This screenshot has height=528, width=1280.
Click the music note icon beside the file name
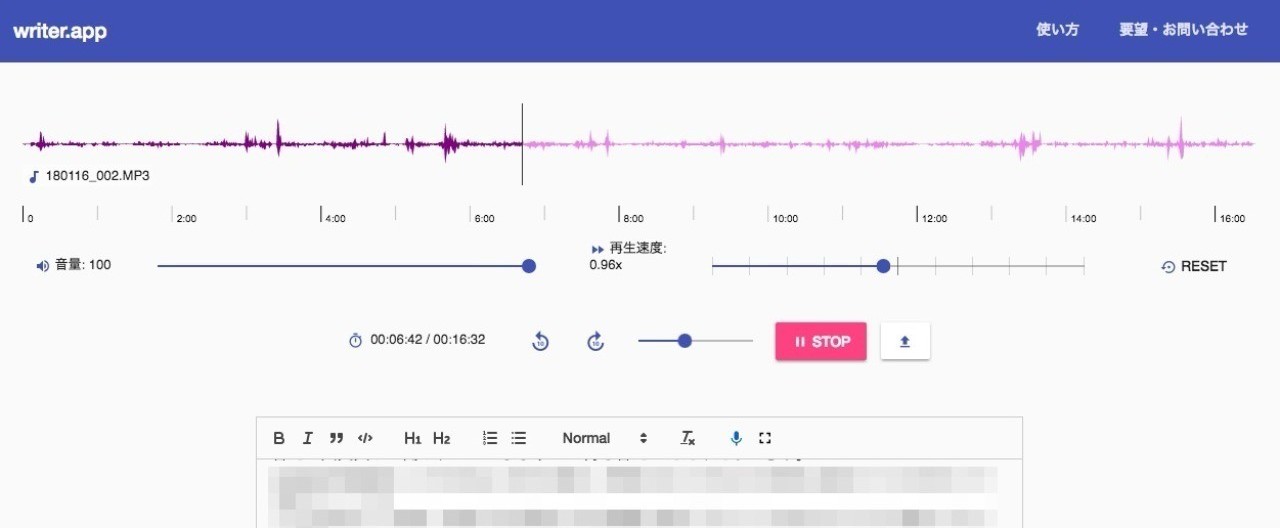(33, 176)
